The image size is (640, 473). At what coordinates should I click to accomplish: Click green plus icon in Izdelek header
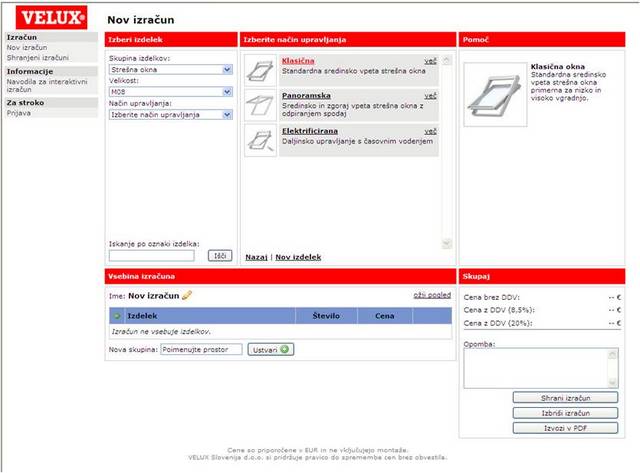[117, 315]
